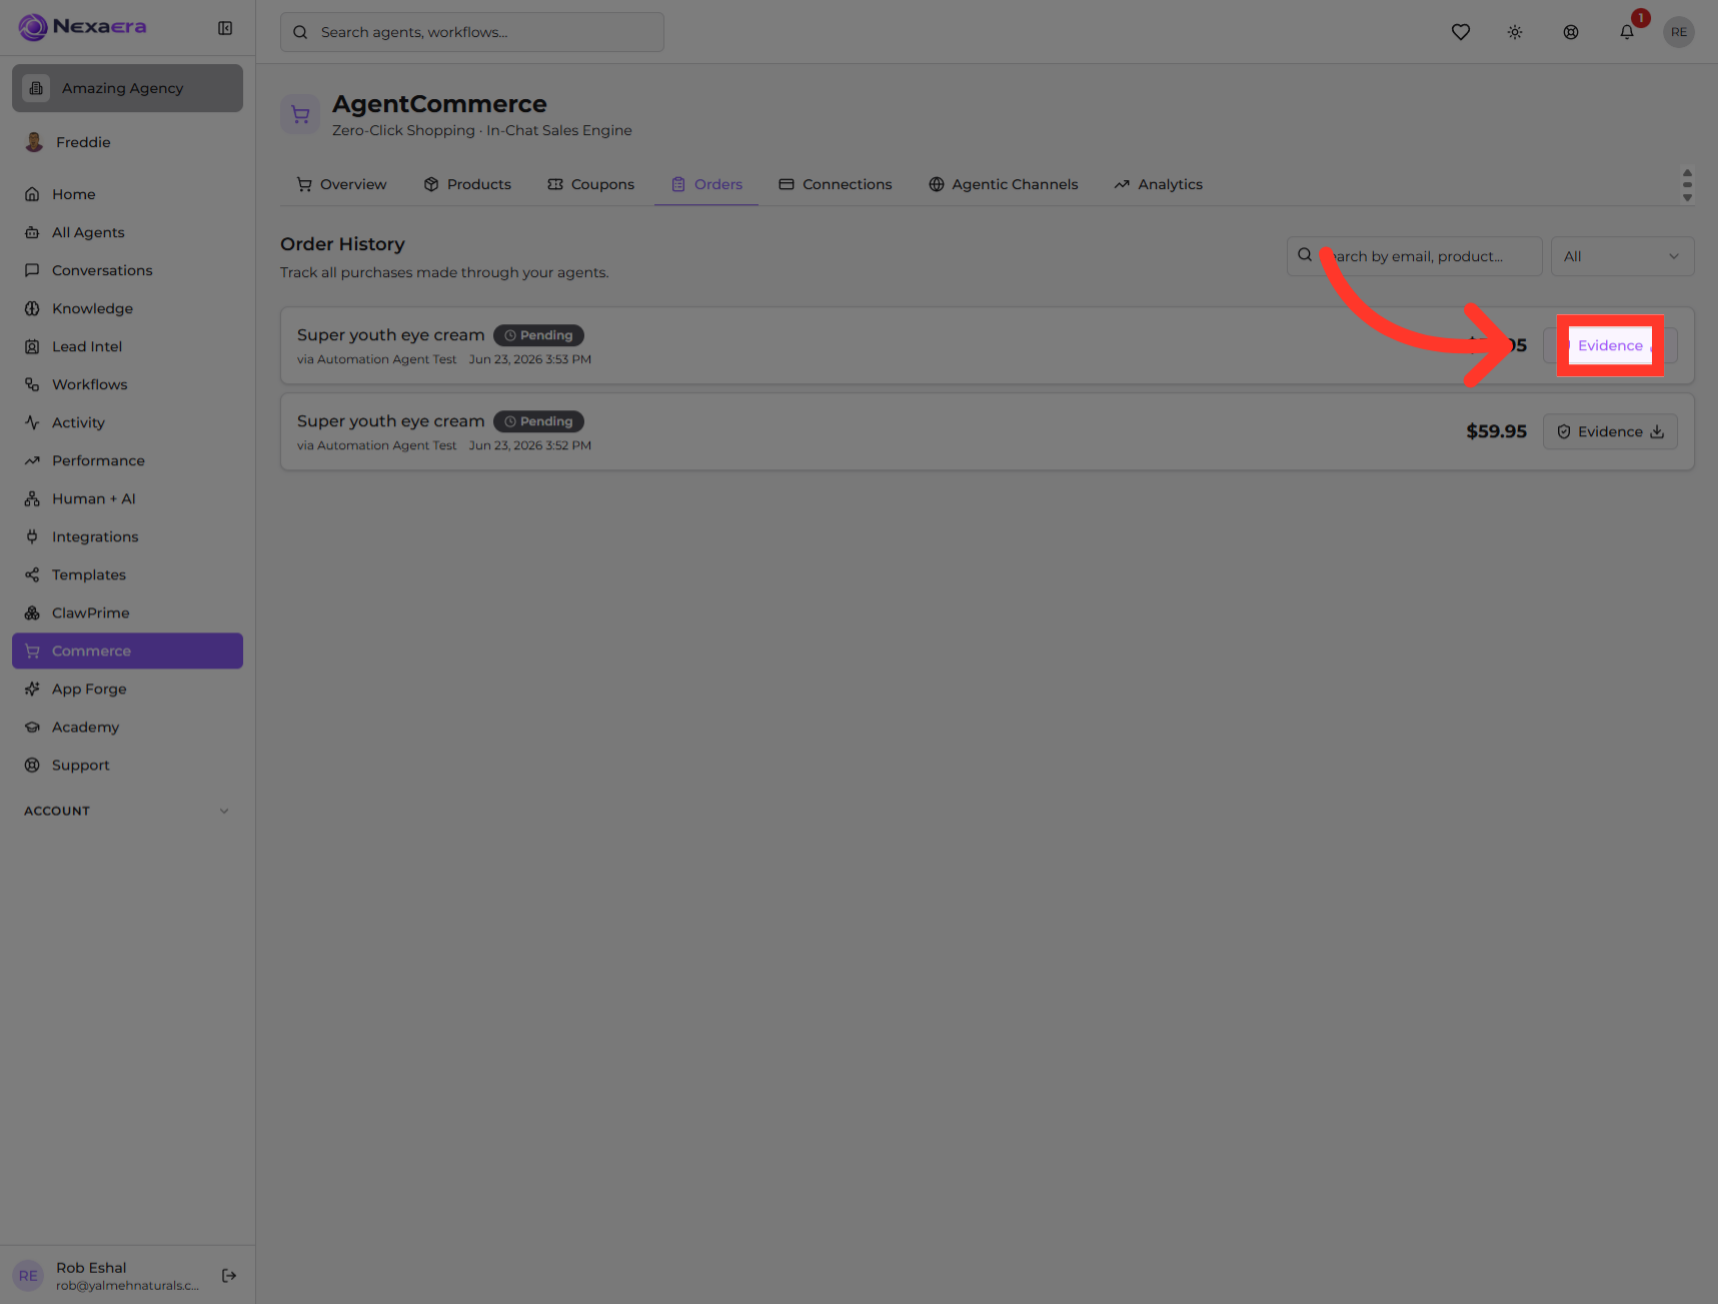The width and height of the screenshot is (1718, 1304).
Task: Switch to Agentic Channels tab
Action: 1003,184
